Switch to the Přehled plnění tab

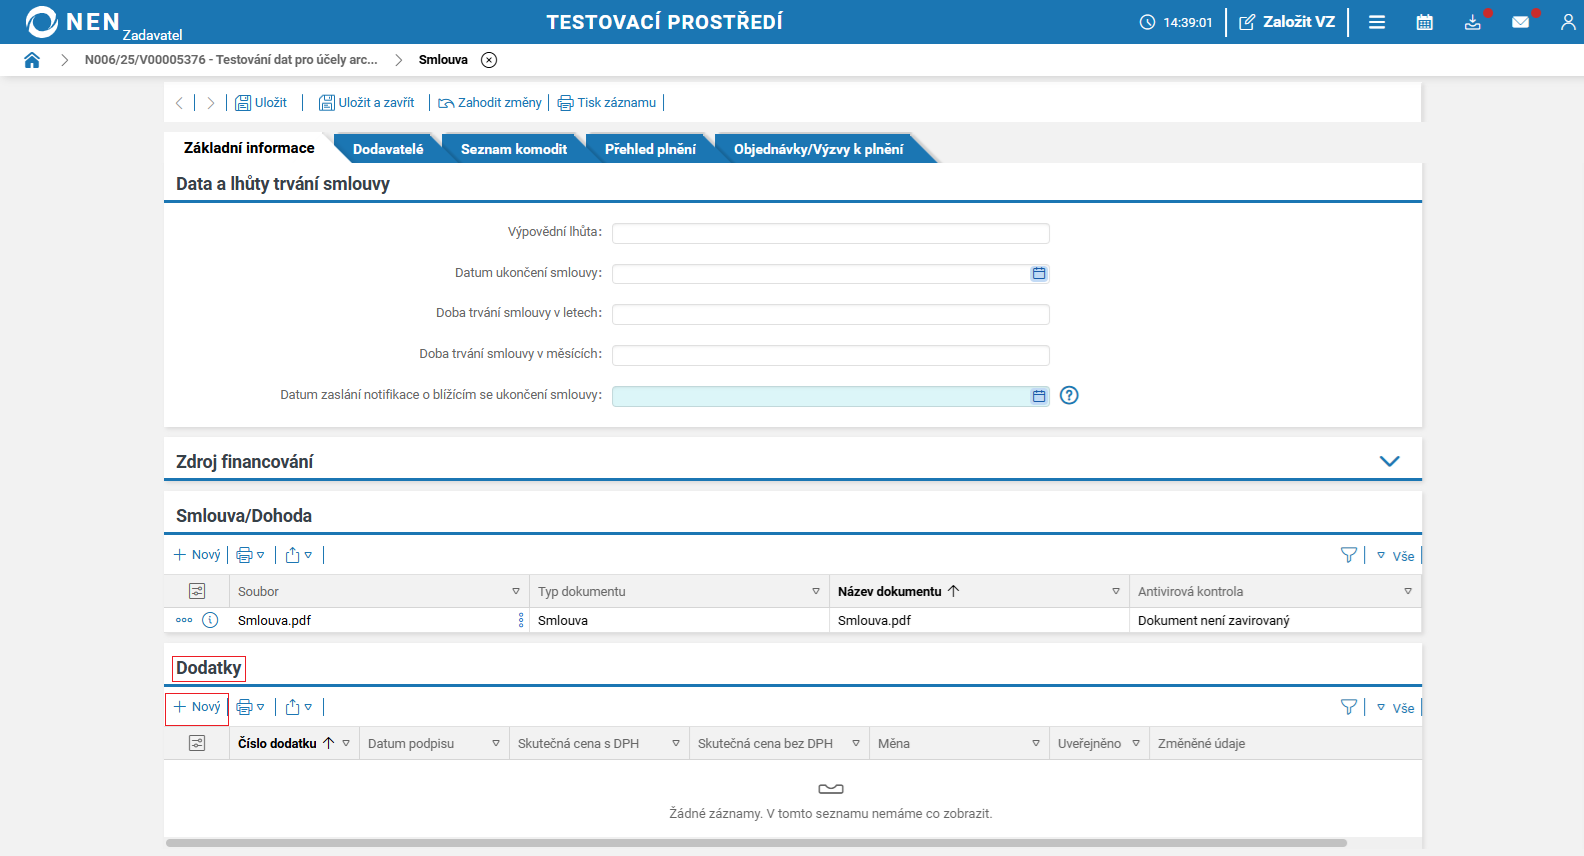(650, 149)
